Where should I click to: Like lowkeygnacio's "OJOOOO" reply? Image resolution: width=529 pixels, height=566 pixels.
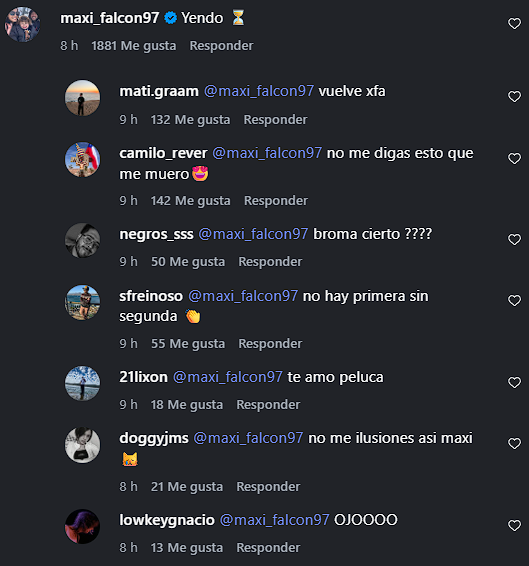[514, 525]
